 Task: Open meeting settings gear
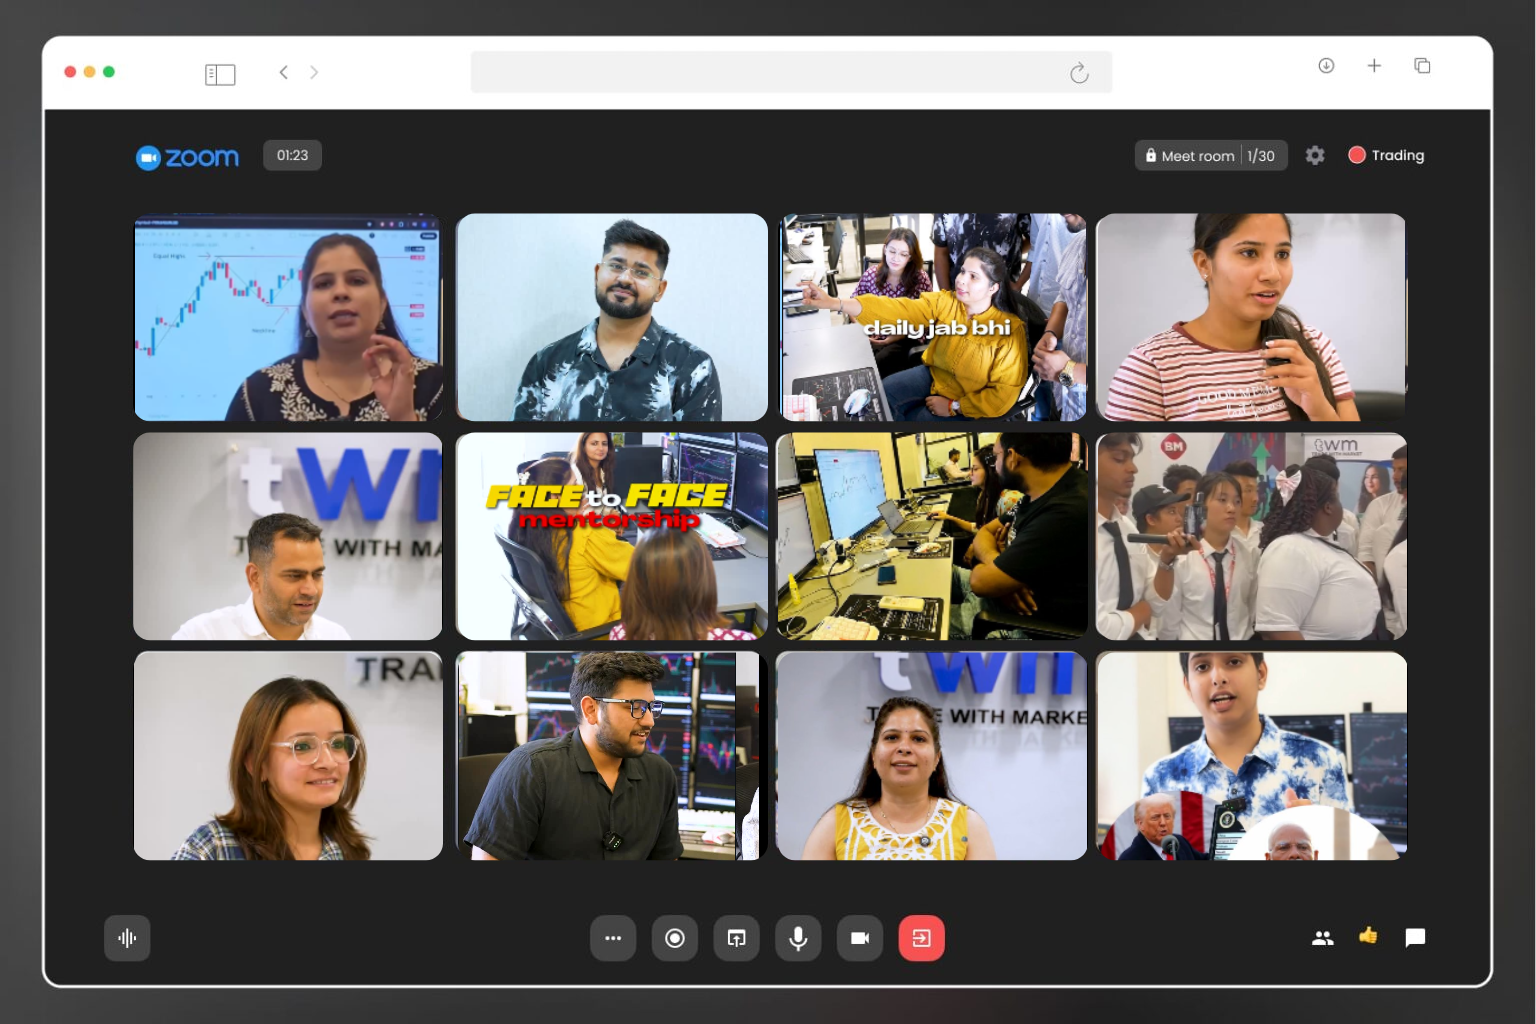[1315, 155]
